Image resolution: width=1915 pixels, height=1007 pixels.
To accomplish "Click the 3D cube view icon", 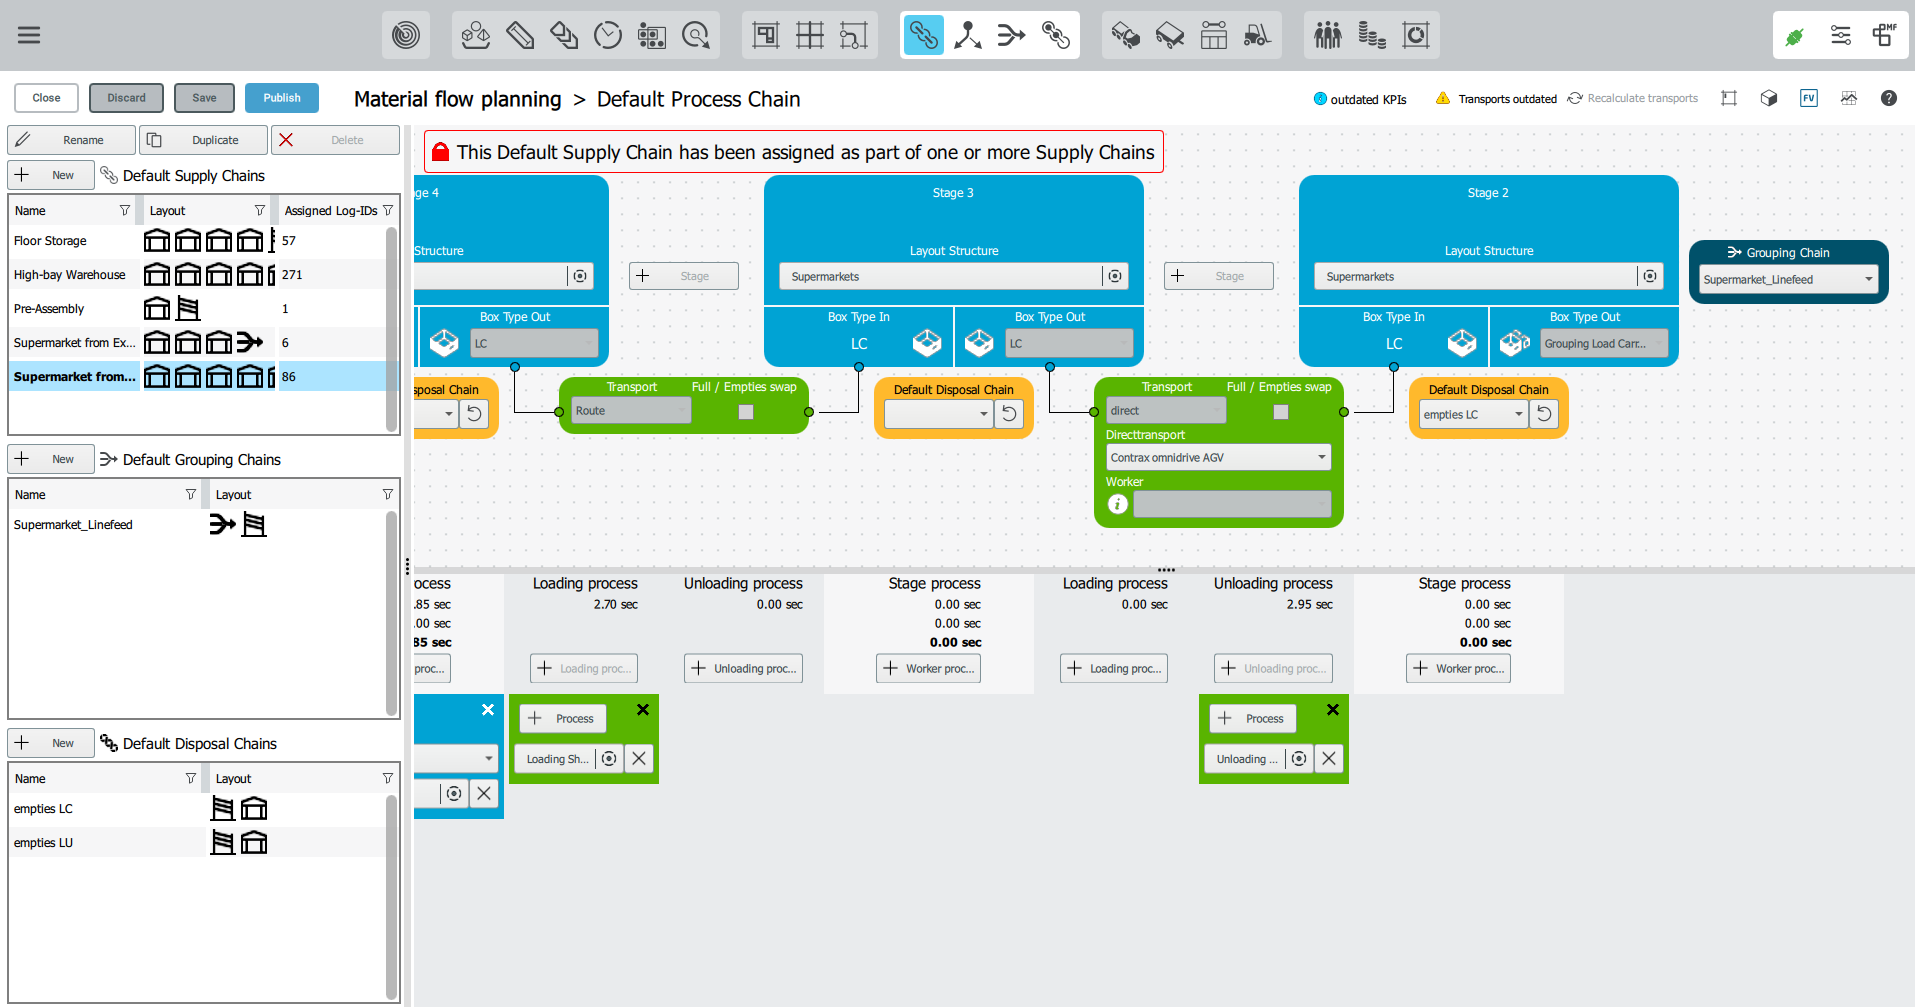I will click(1768, 98).
